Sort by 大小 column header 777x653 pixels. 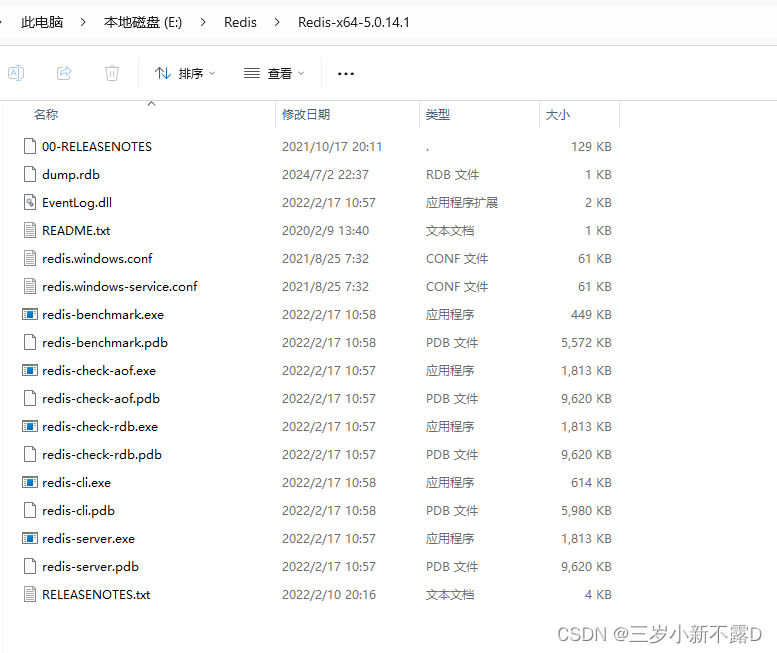[558, 115]
